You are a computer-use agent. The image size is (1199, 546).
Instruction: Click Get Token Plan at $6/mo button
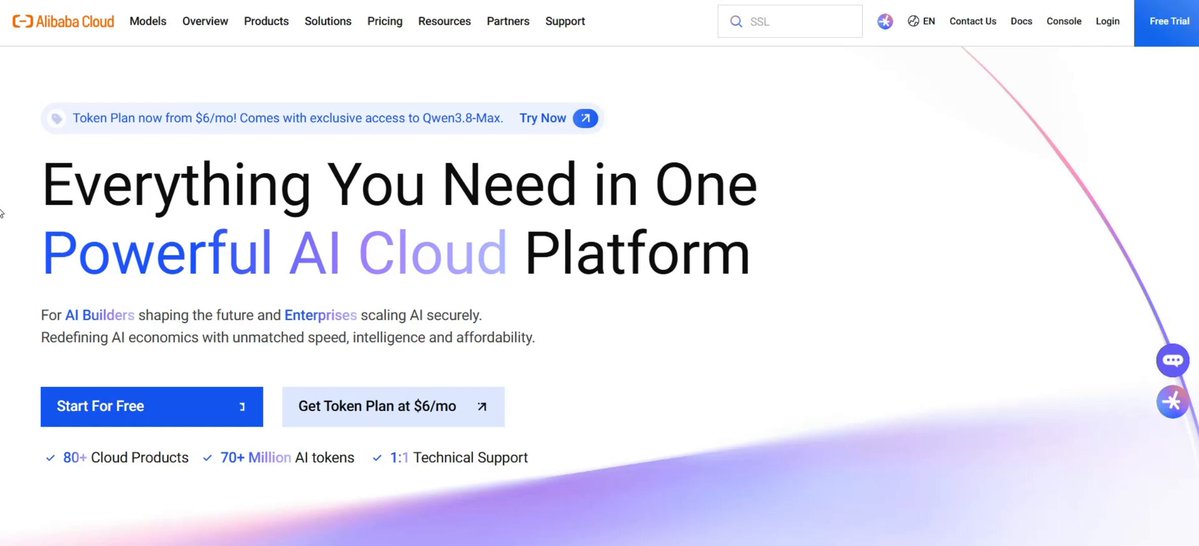tap(393, 407)
